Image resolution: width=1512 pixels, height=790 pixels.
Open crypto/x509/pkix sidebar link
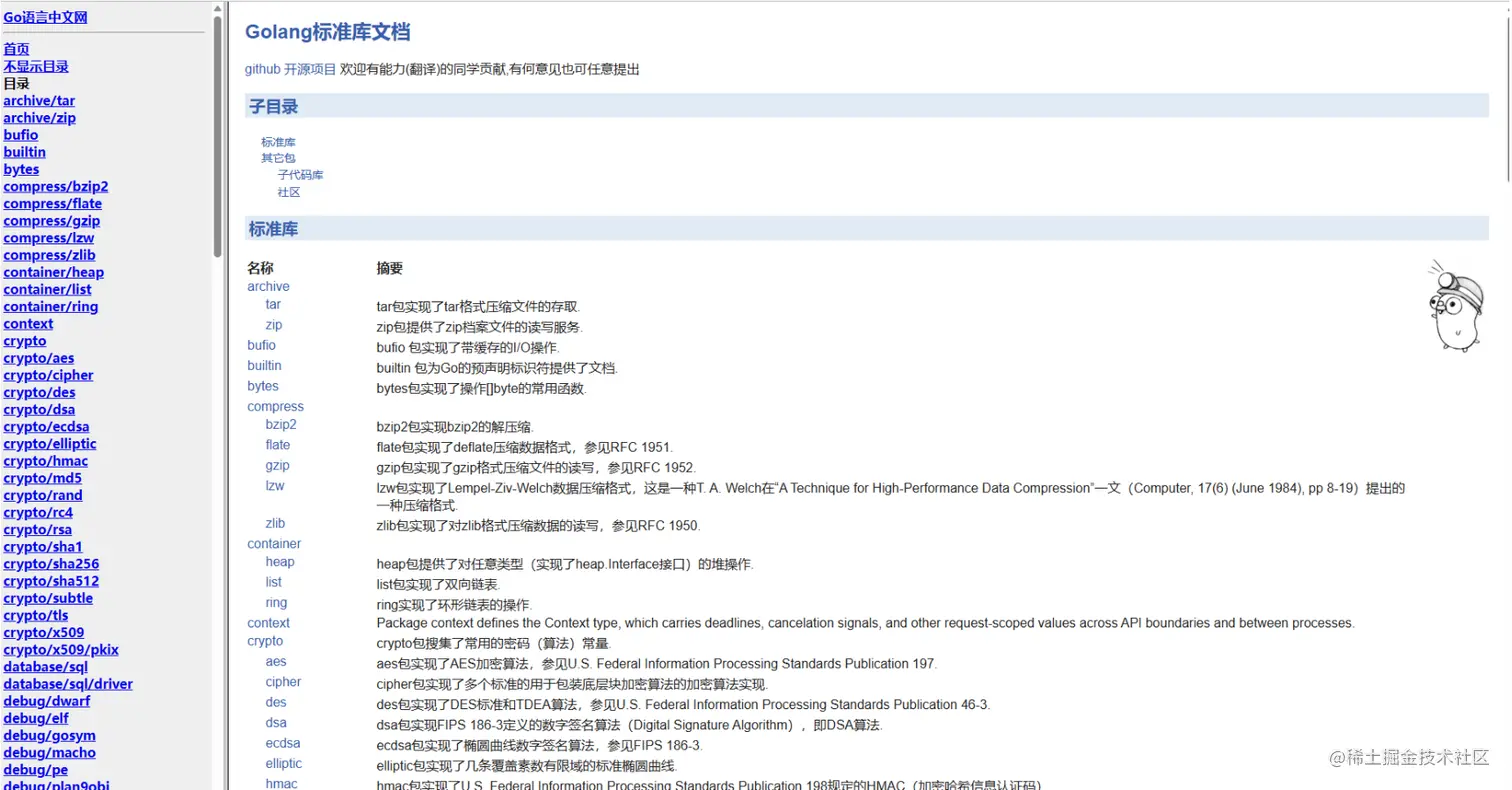point(61,650)
